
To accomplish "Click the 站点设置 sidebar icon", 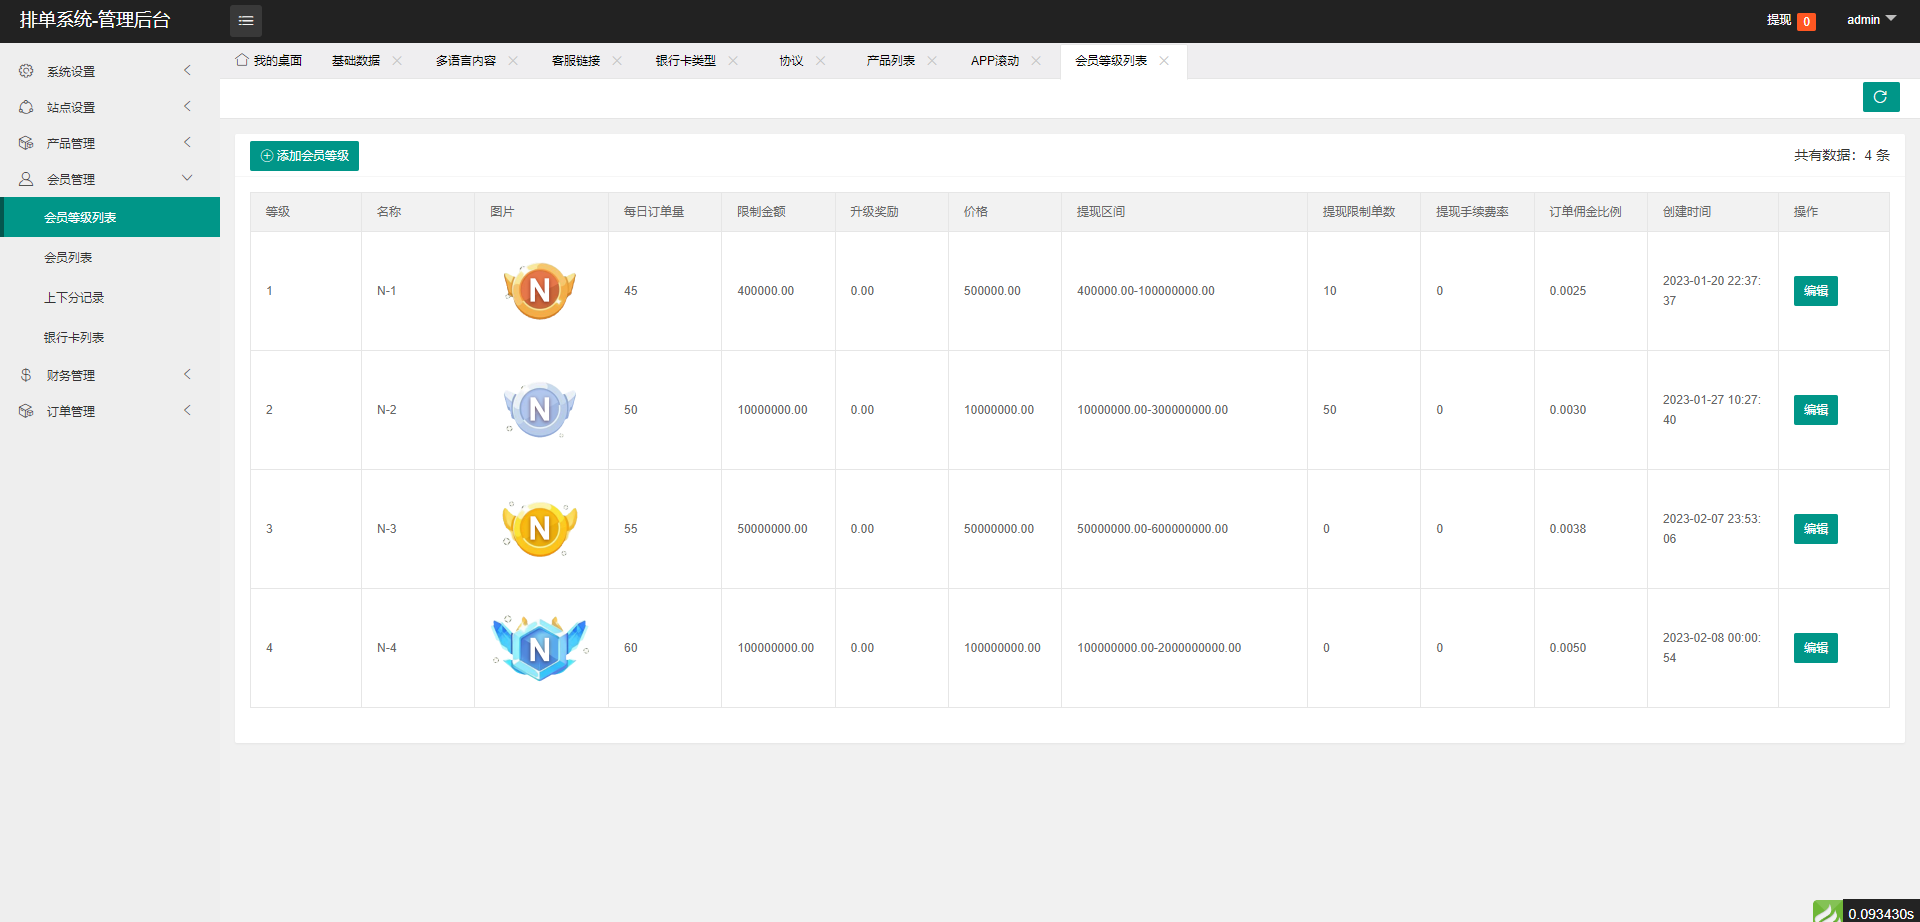I will click(x=25, y=107).
